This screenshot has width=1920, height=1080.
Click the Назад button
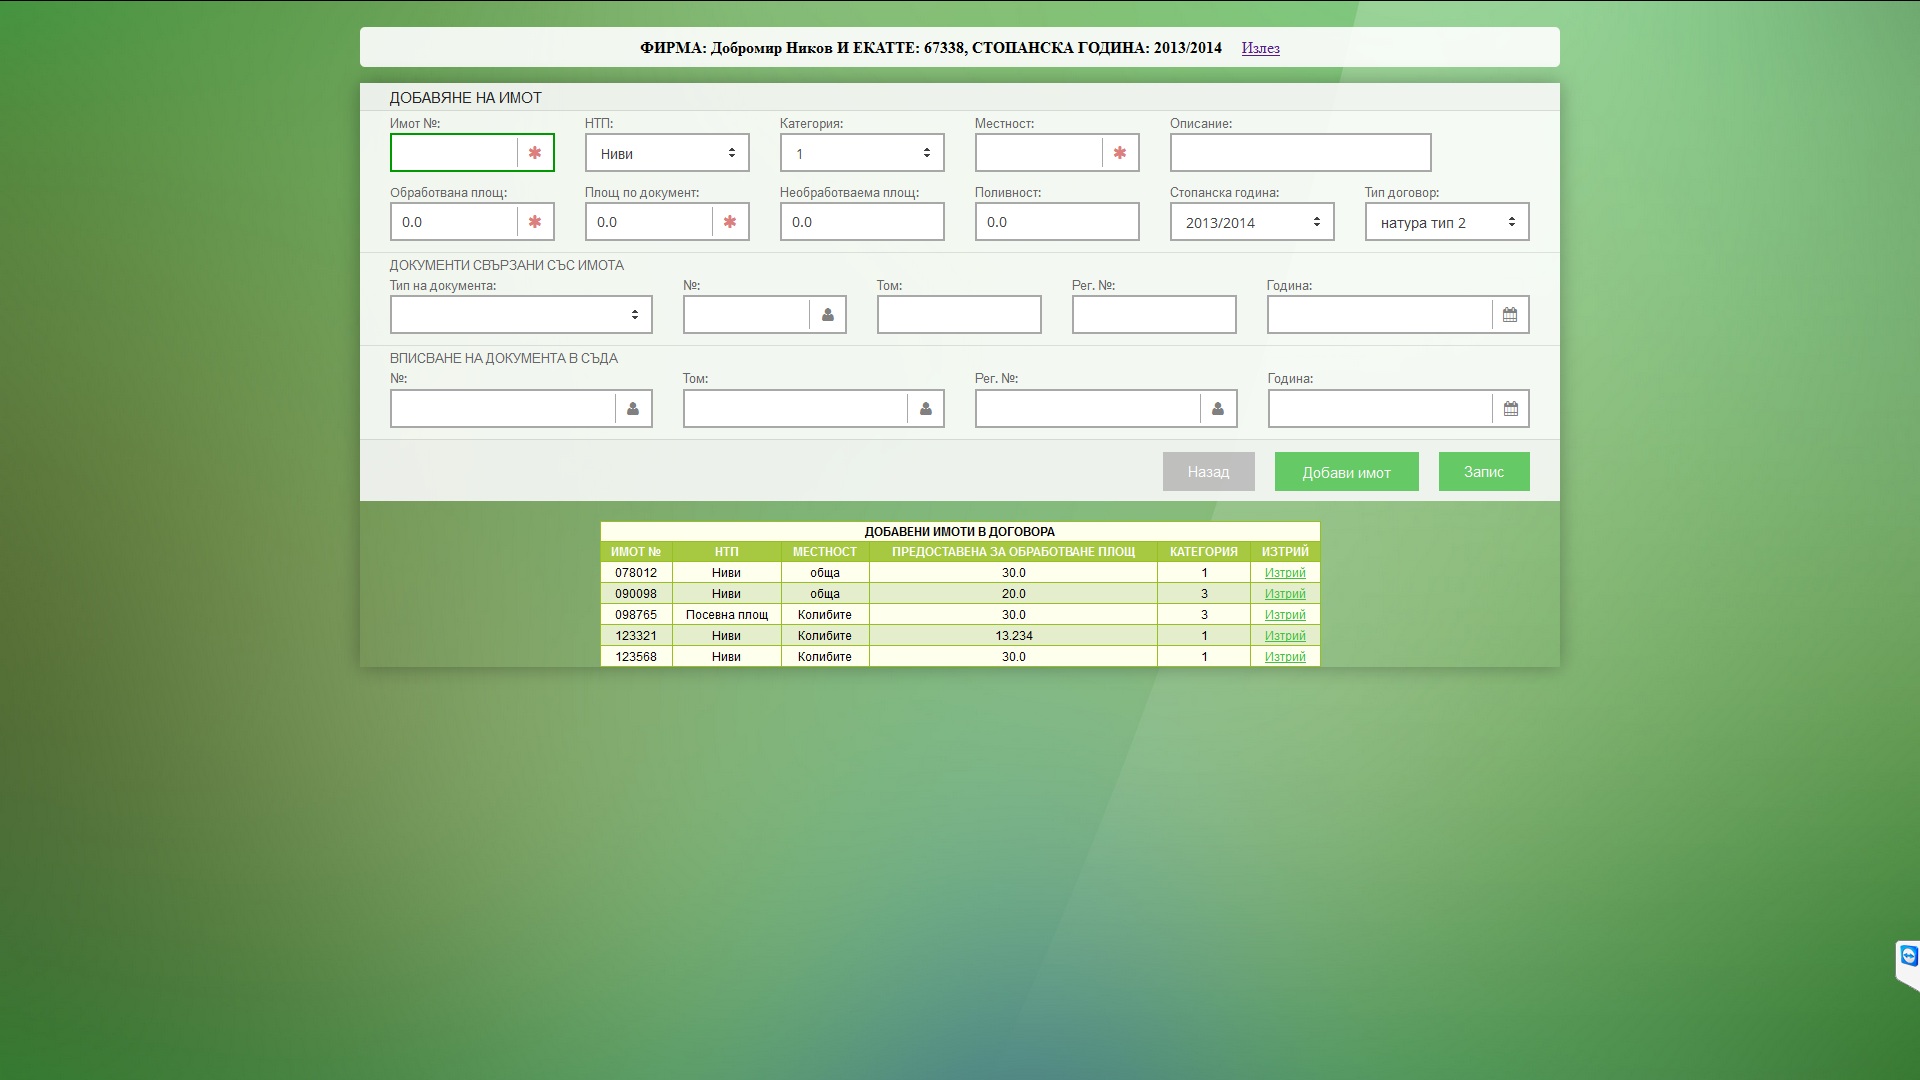click(1208, 472)
